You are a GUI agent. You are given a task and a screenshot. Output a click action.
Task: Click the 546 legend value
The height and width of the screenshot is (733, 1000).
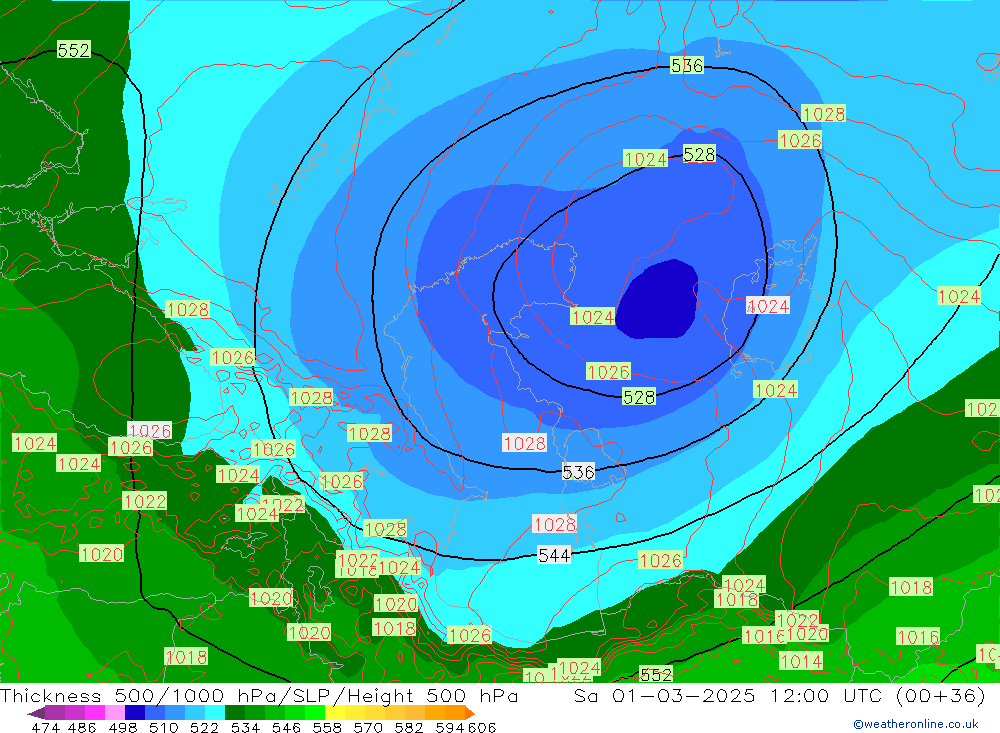click(x=286, y=727)
